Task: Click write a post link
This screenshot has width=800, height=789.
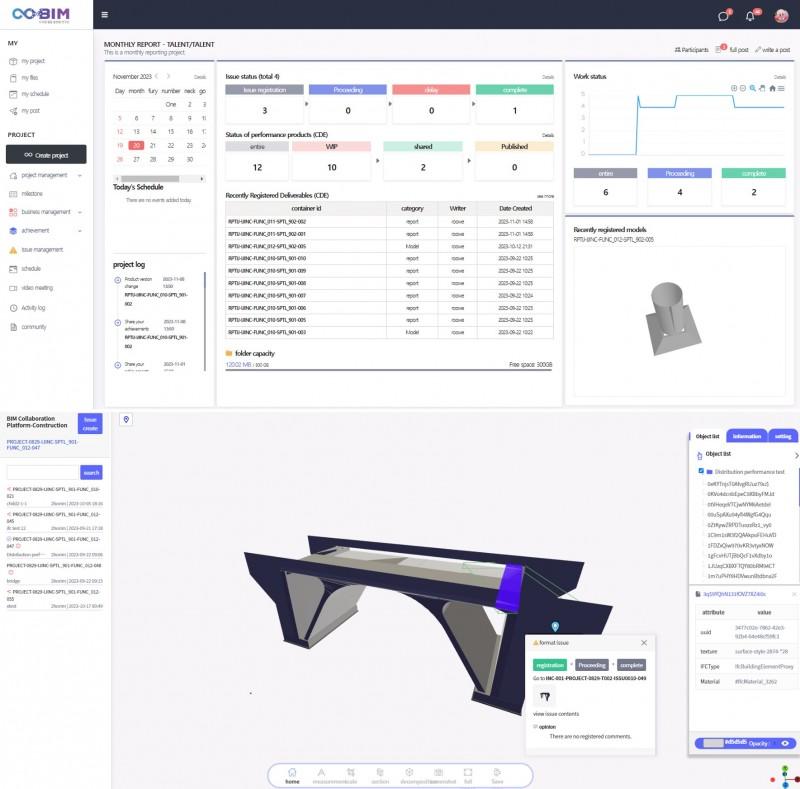Action: coord(772,50)
